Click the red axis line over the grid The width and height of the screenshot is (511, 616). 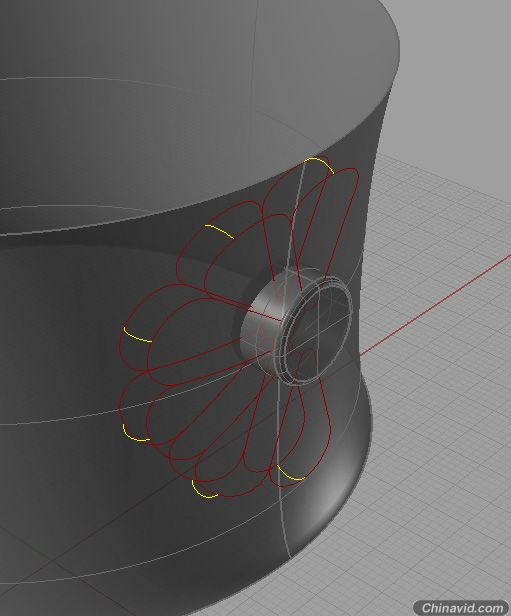(436, 306)
